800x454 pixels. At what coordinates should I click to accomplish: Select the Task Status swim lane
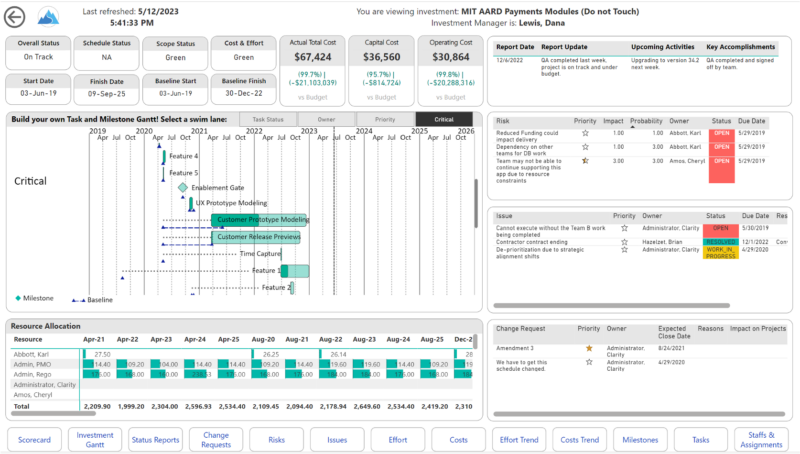pyautogui.click(x=268, y=119)
